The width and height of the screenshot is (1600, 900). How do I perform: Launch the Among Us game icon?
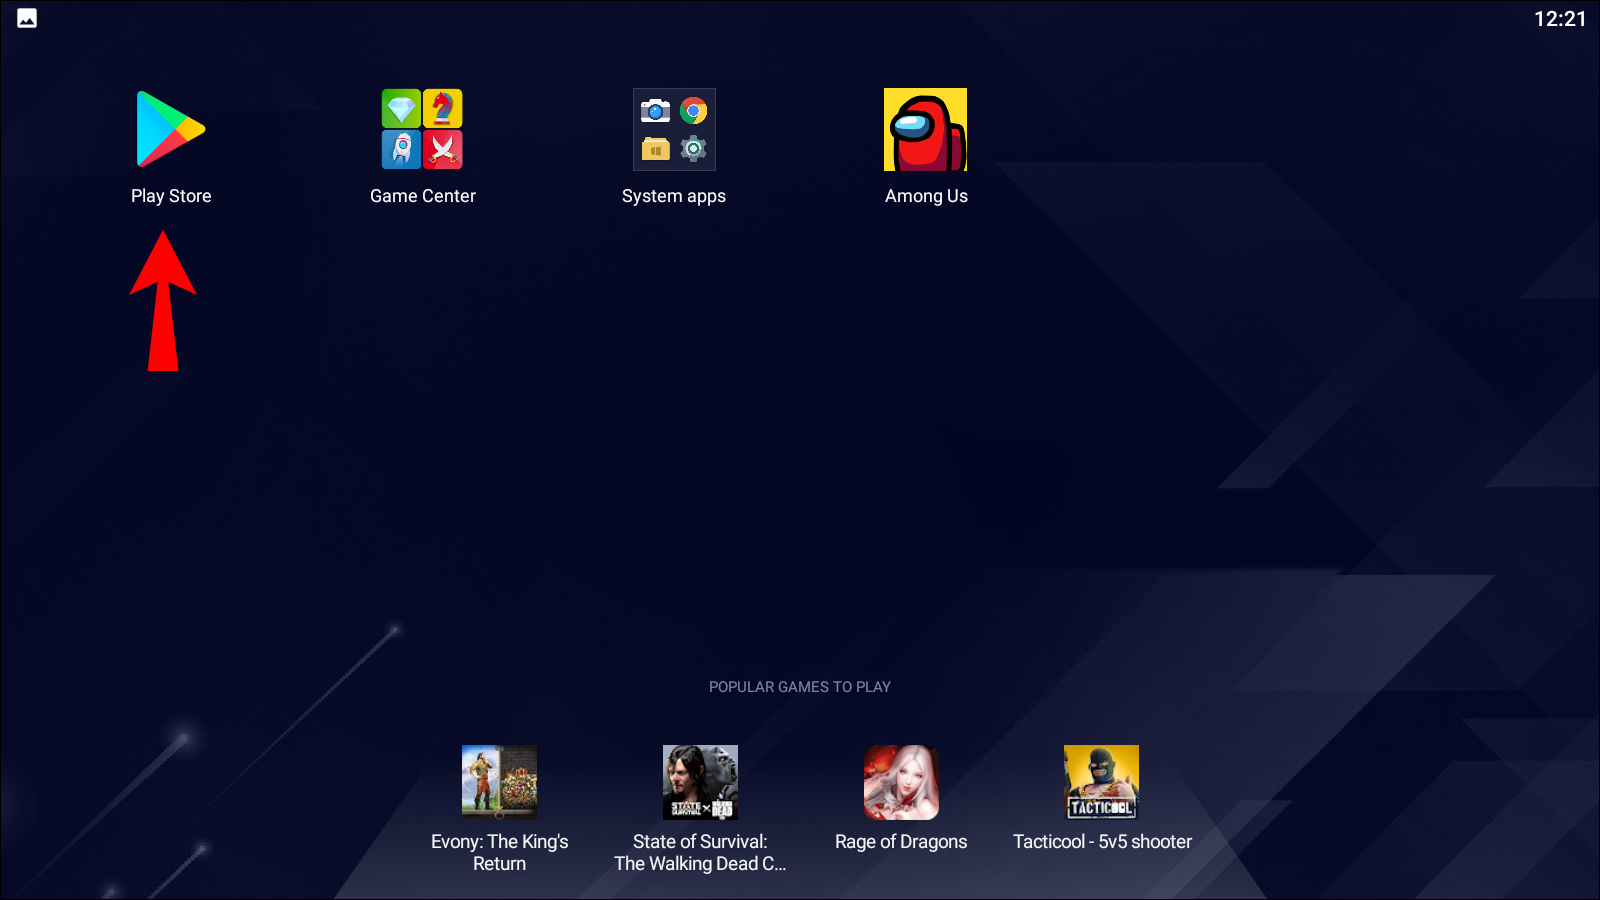tap(926, 129)
